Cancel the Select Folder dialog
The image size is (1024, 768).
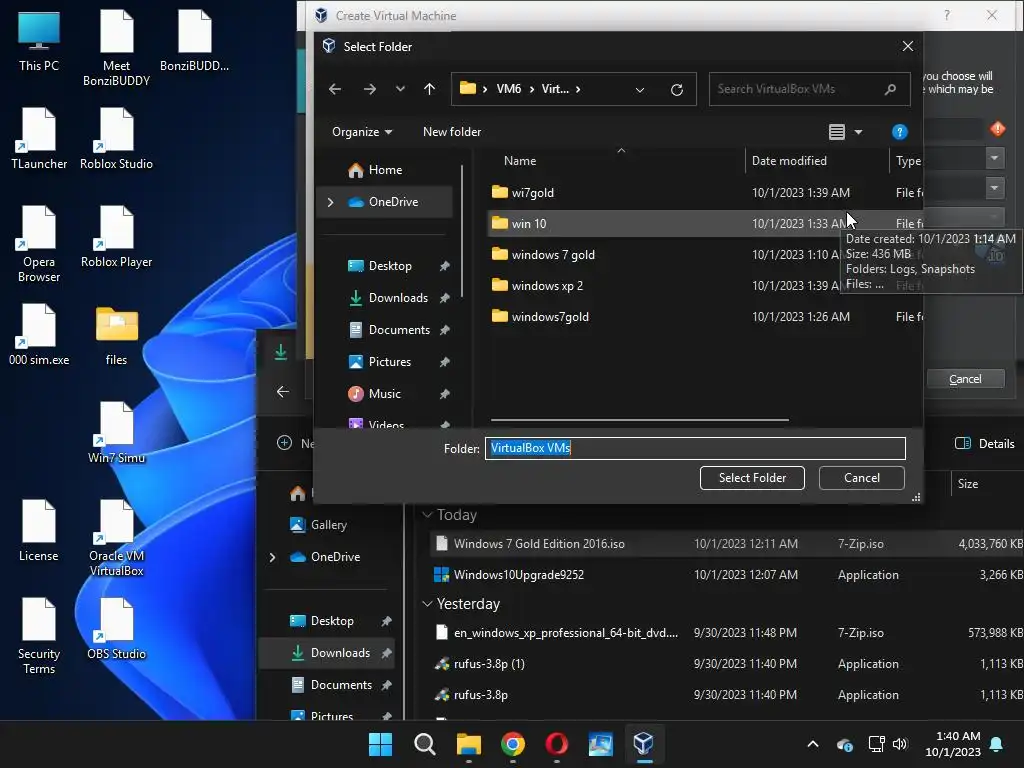861,478
